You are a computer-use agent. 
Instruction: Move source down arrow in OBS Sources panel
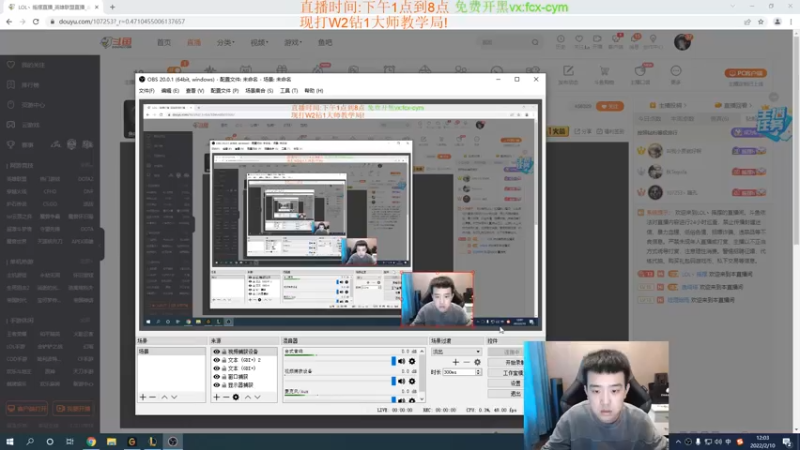coord(258,397)
